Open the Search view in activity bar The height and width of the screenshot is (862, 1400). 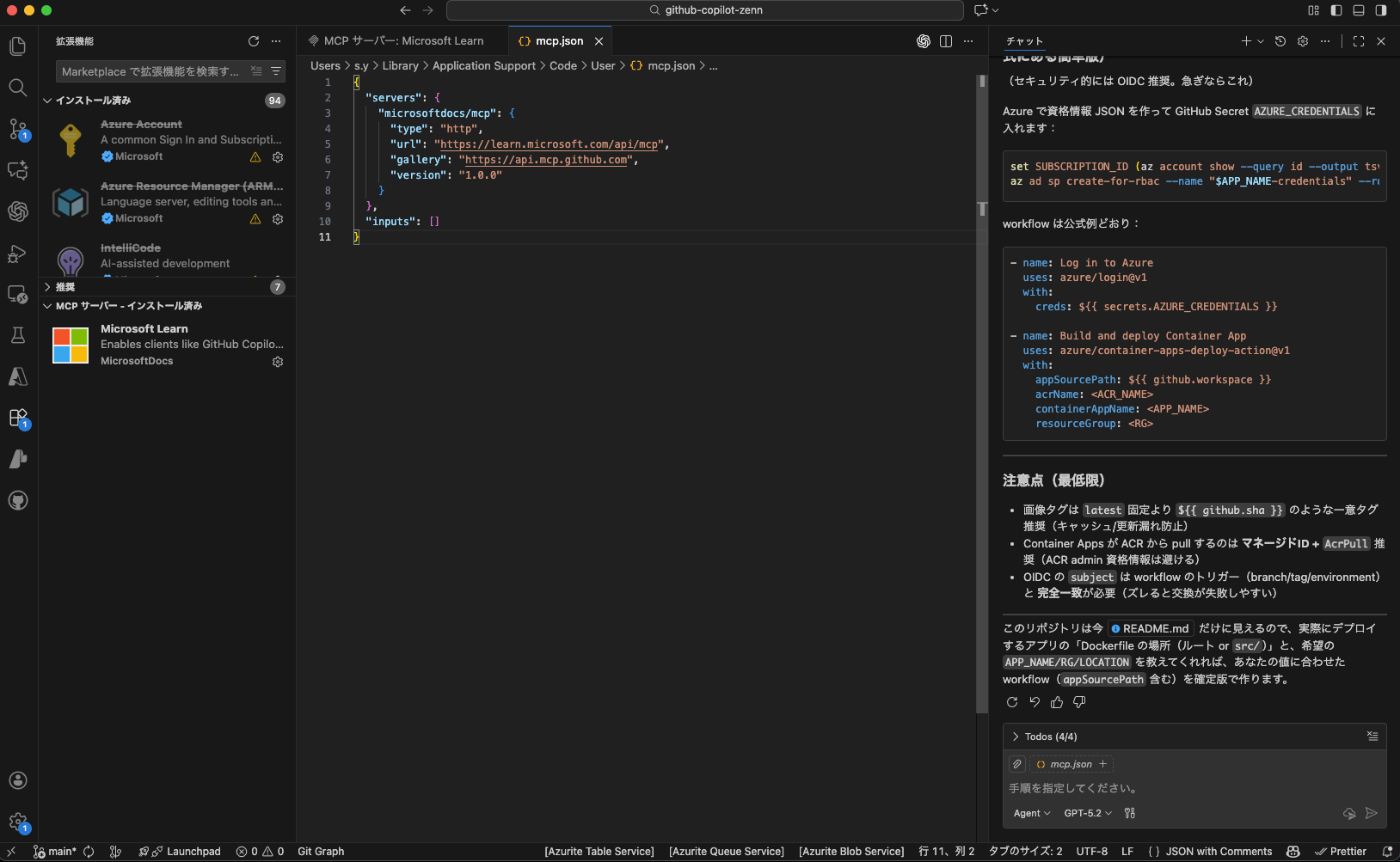point(18,88)
